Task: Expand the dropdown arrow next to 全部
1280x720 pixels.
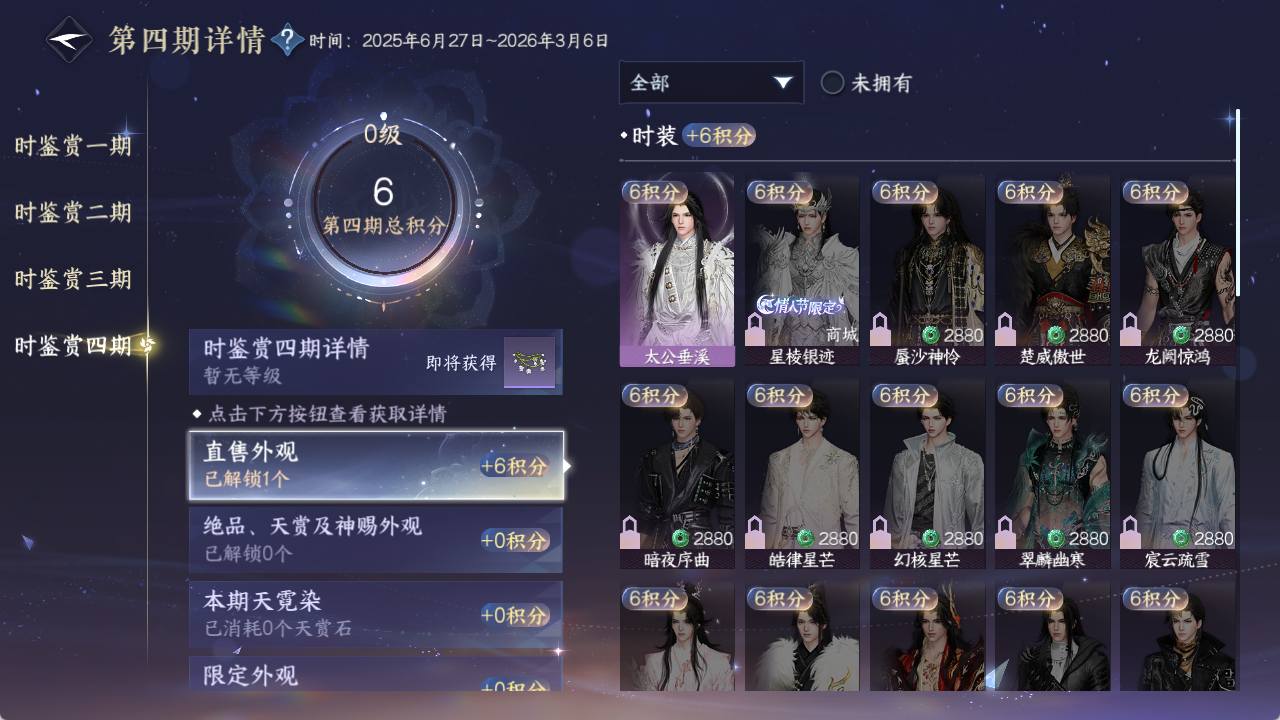Action: 783,82
